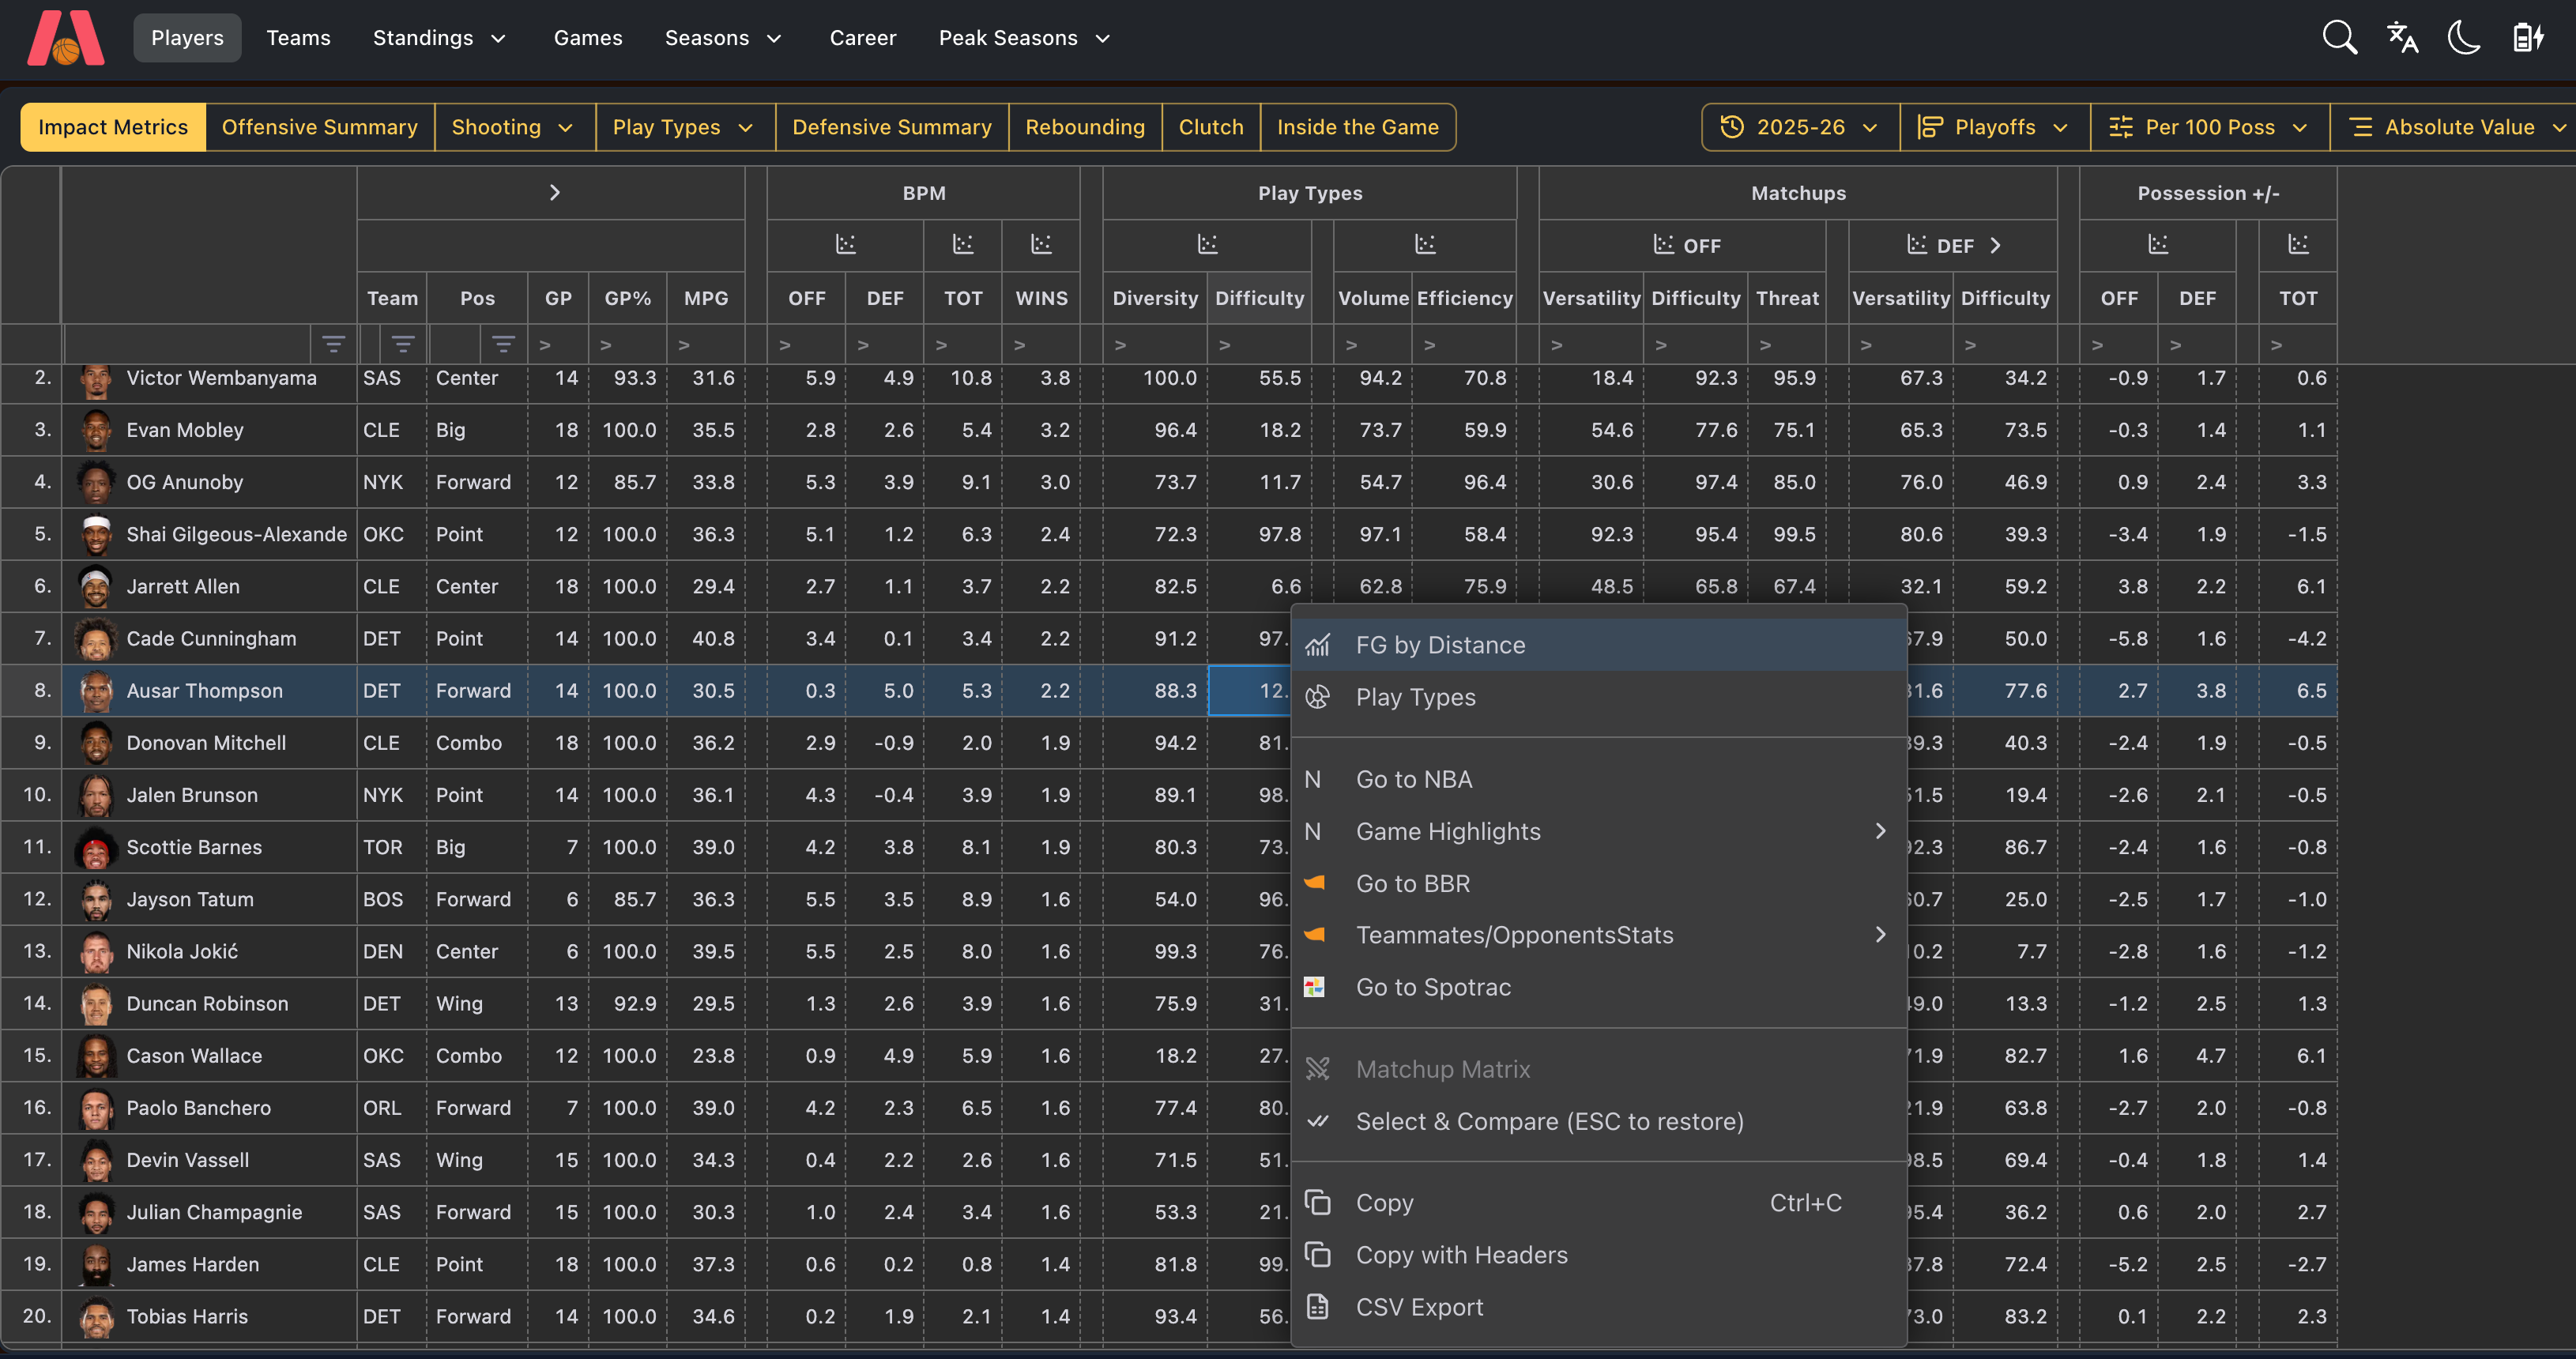Open Team column filter icon
This screenshot has width=2576, height=1359.
pyautogui.click(x=403, y=344)
